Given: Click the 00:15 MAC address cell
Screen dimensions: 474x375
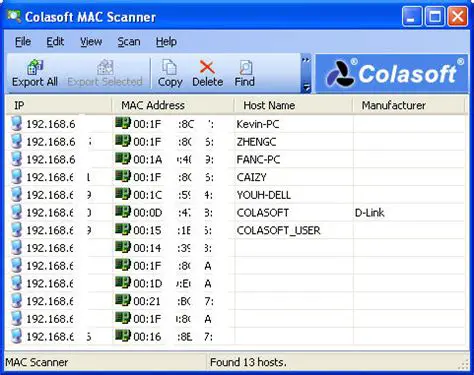Looking at the screenshot, I should click(173, 230).
